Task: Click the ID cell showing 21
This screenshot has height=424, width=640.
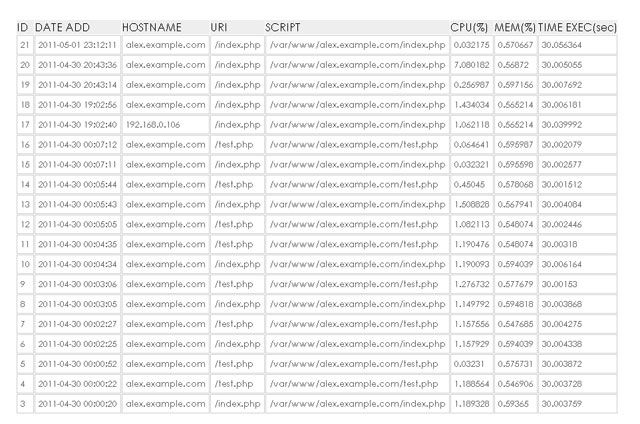Action: (x=25, y=45)
